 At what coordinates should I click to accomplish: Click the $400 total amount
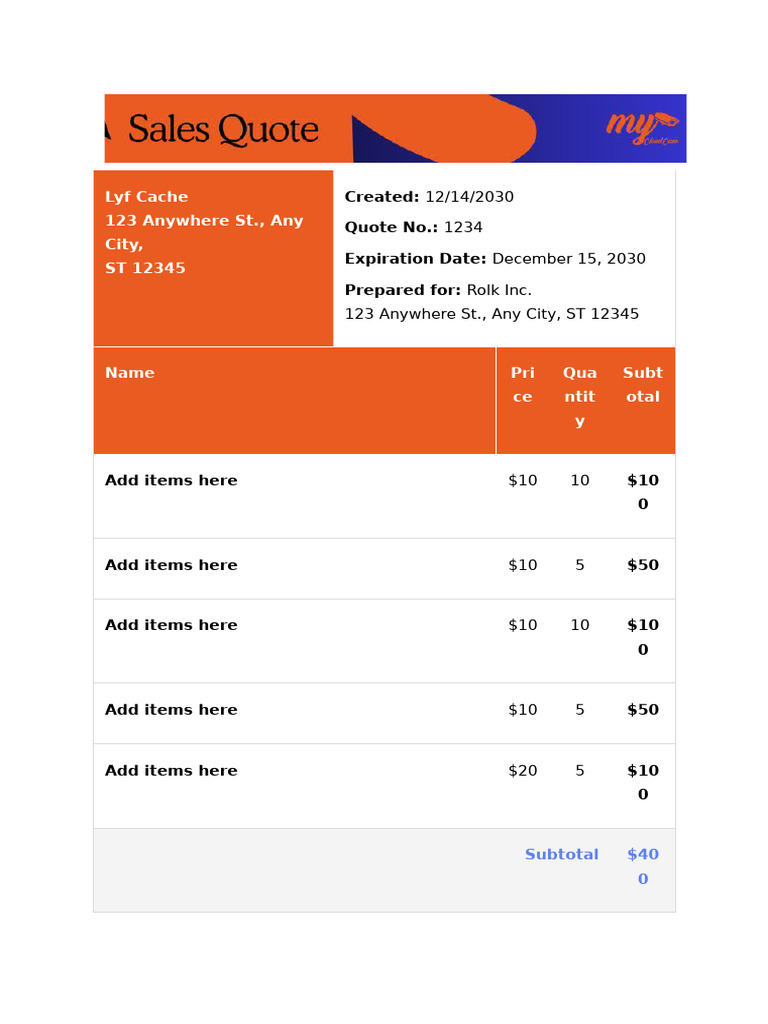643,867
